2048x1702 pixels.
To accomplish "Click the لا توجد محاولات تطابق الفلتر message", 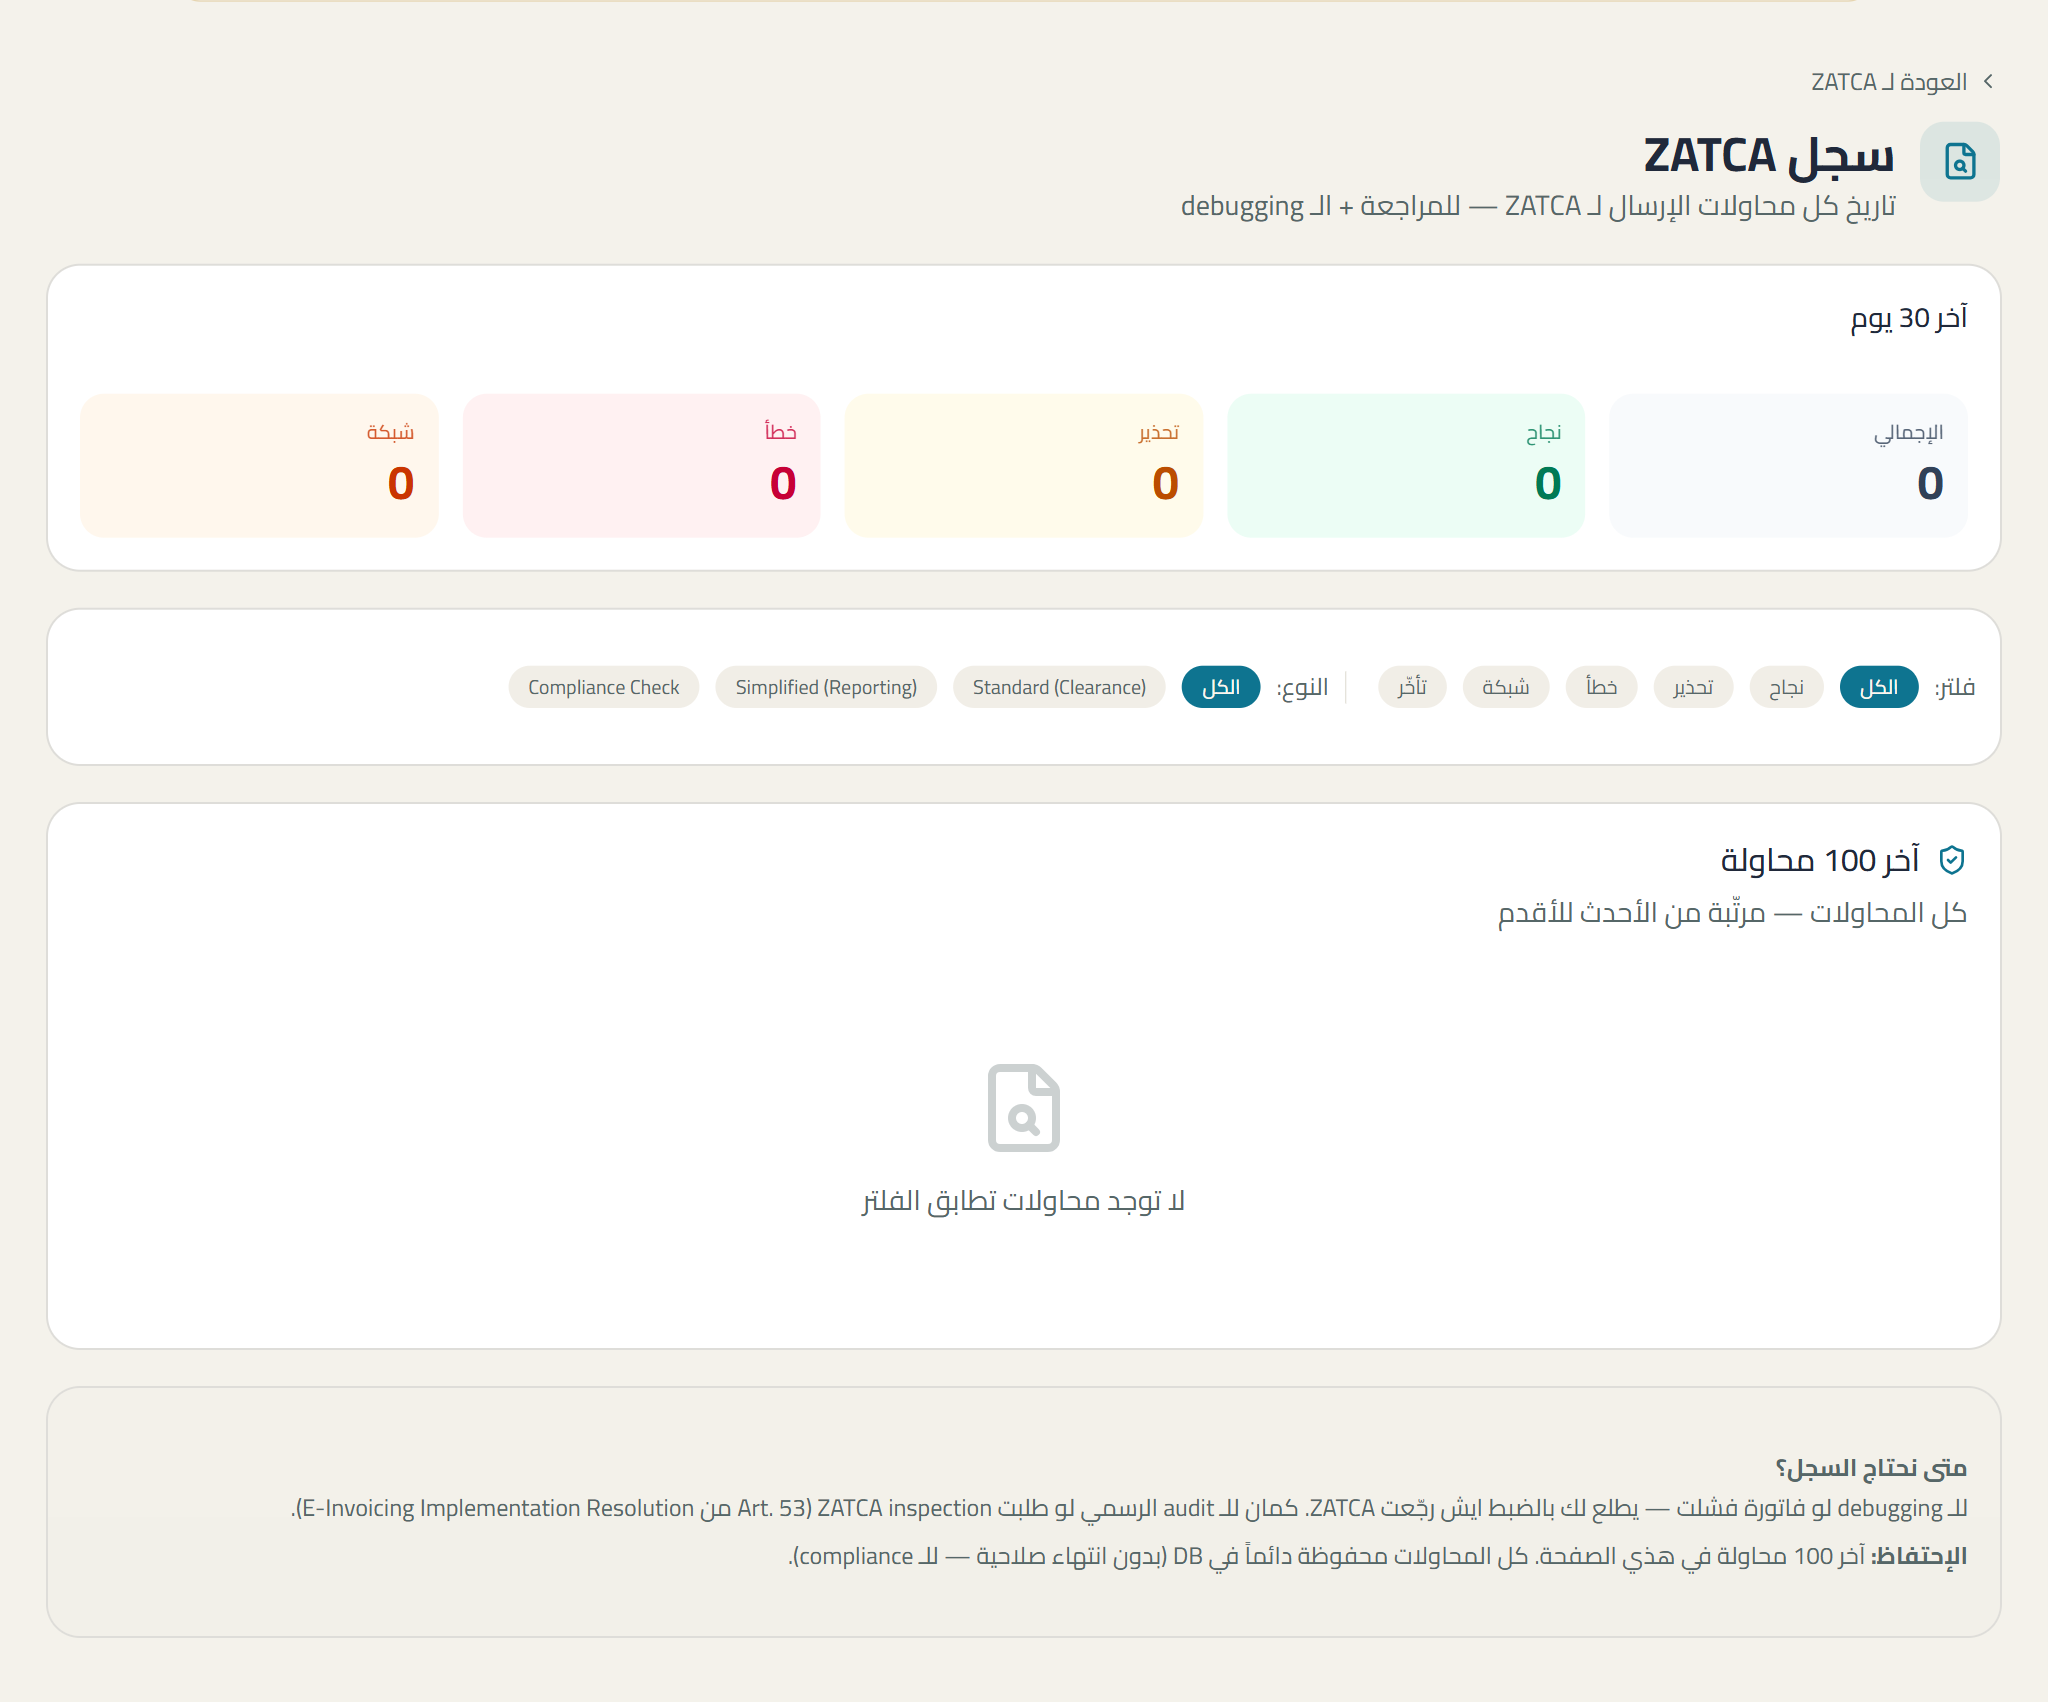I will click(1024, 1201).
